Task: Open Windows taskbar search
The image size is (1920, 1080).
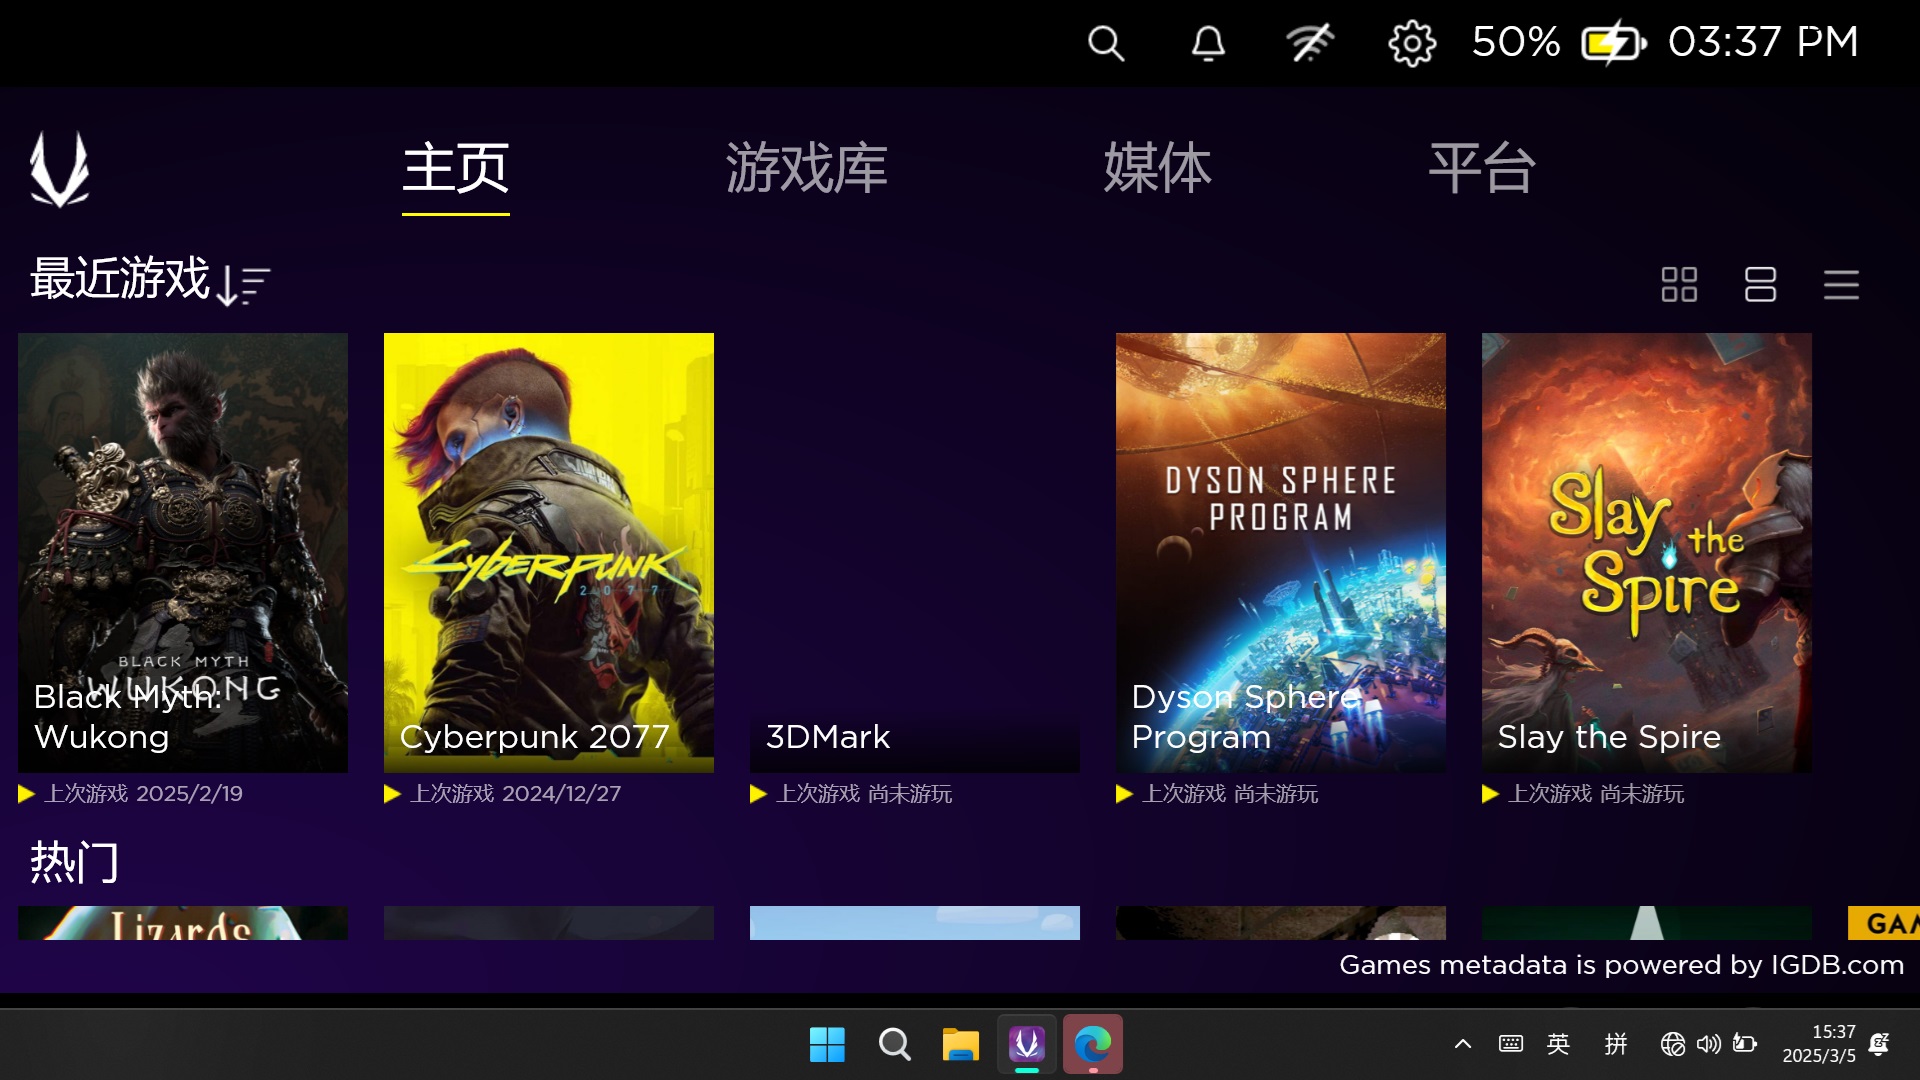Action: point(894,1045)
